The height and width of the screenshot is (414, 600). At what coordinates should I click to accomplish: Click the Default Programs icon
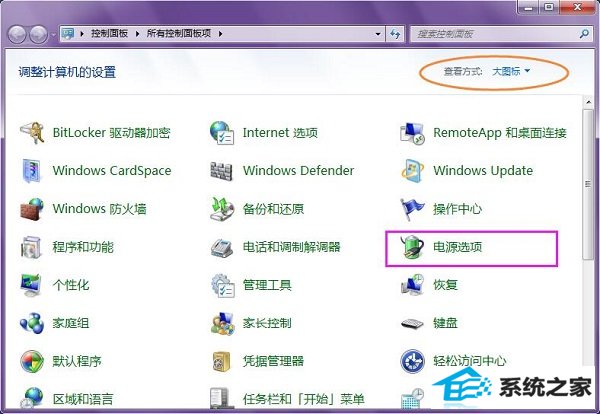point(32,361)
